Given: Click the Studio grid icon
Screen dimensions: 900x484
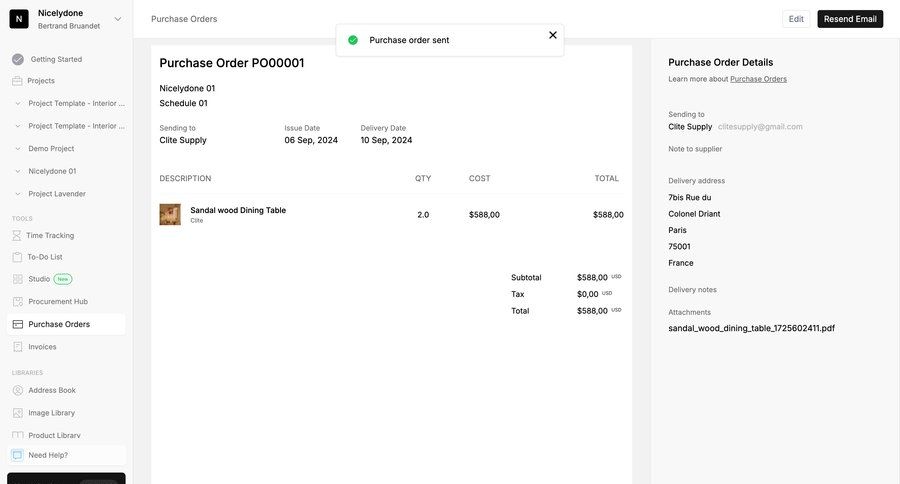Looking at the screenshot, I should coord(18,279).
